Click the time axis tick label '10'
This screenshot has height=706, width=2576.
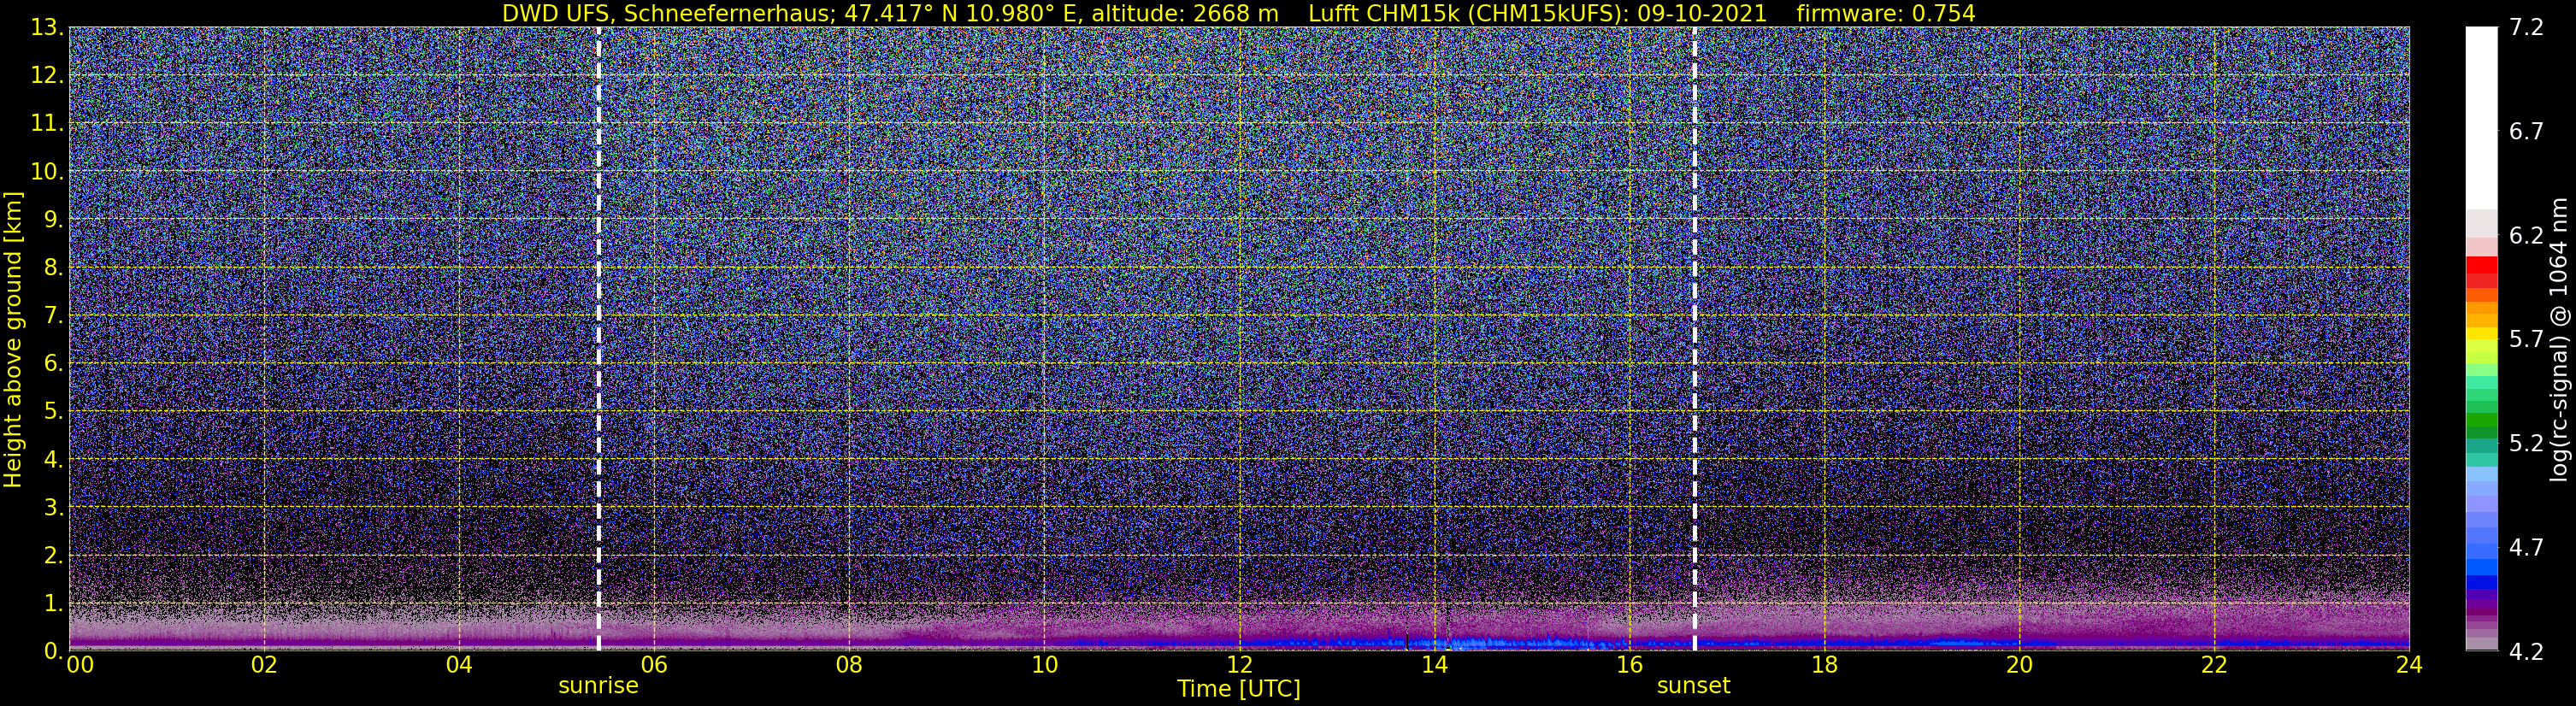pos(1044,665)
